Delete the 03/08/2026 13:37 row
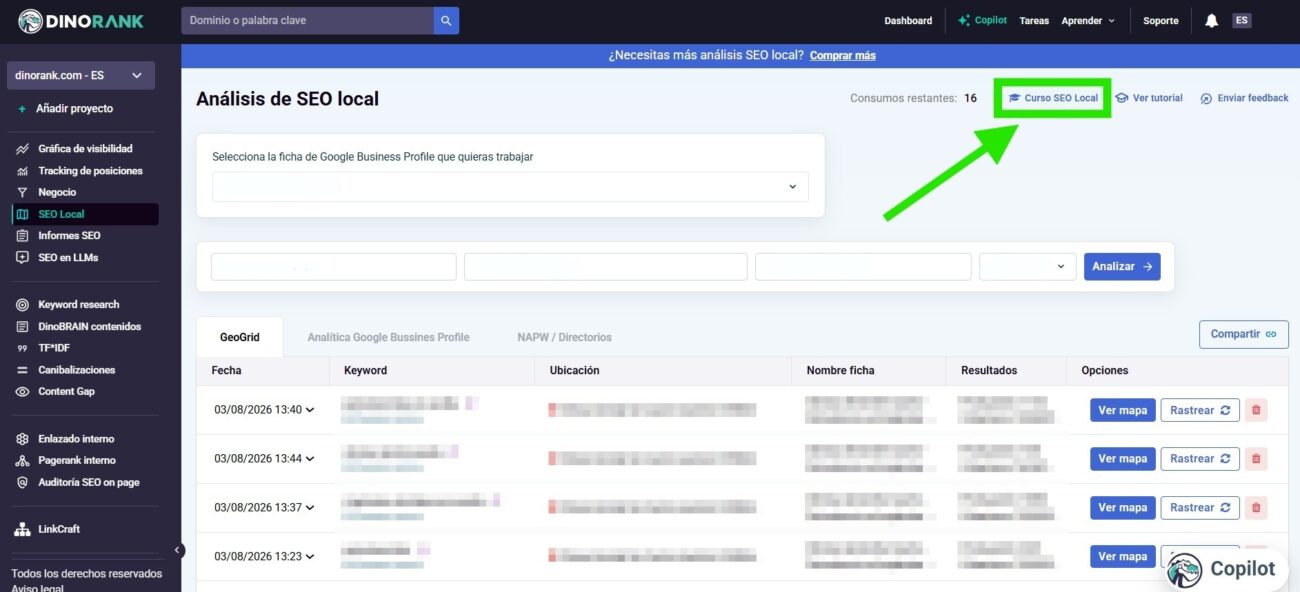The height and width of the screenshot is (592, 1300). [x=1256, y=508]
